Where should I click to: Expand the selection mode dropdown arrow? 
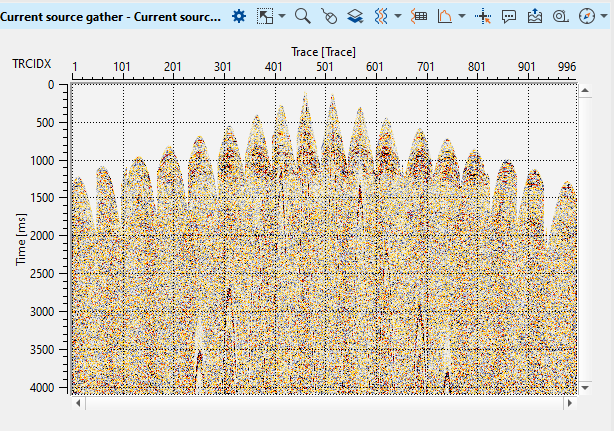(x=282, y=16)
